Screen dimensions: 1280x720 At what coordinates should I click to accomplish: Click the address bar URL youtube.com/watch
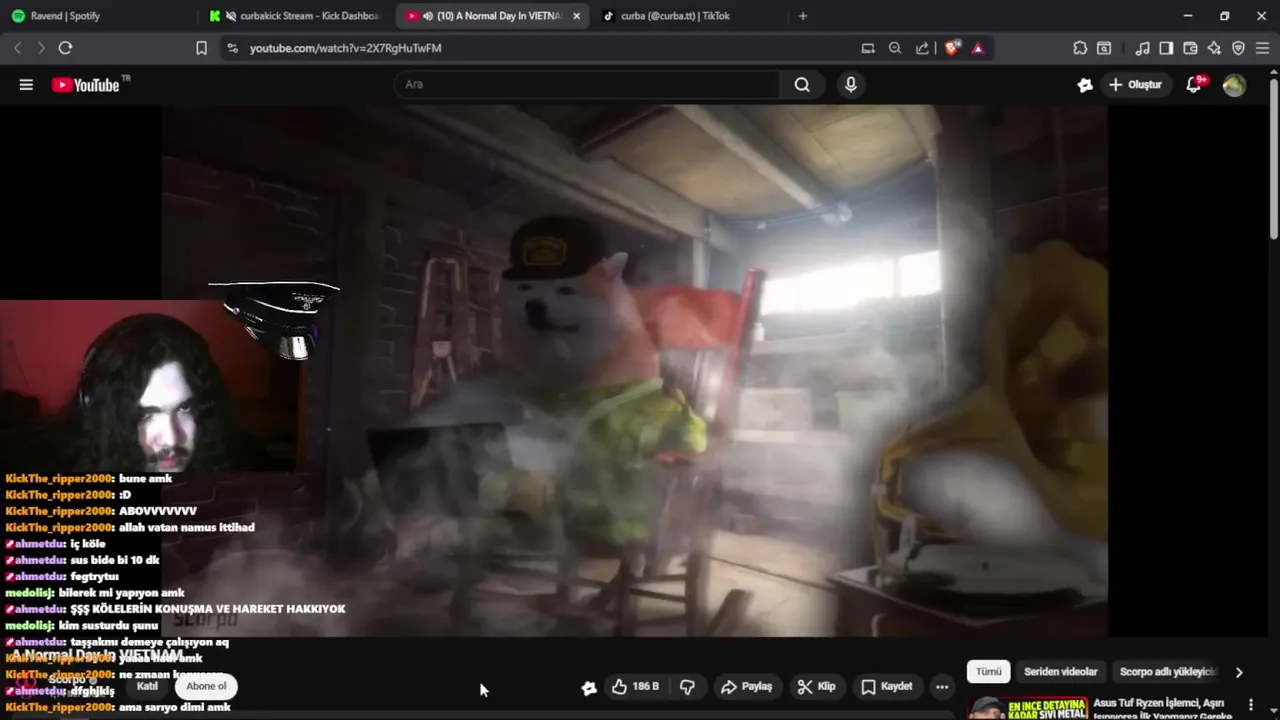[x=345, y=48]
